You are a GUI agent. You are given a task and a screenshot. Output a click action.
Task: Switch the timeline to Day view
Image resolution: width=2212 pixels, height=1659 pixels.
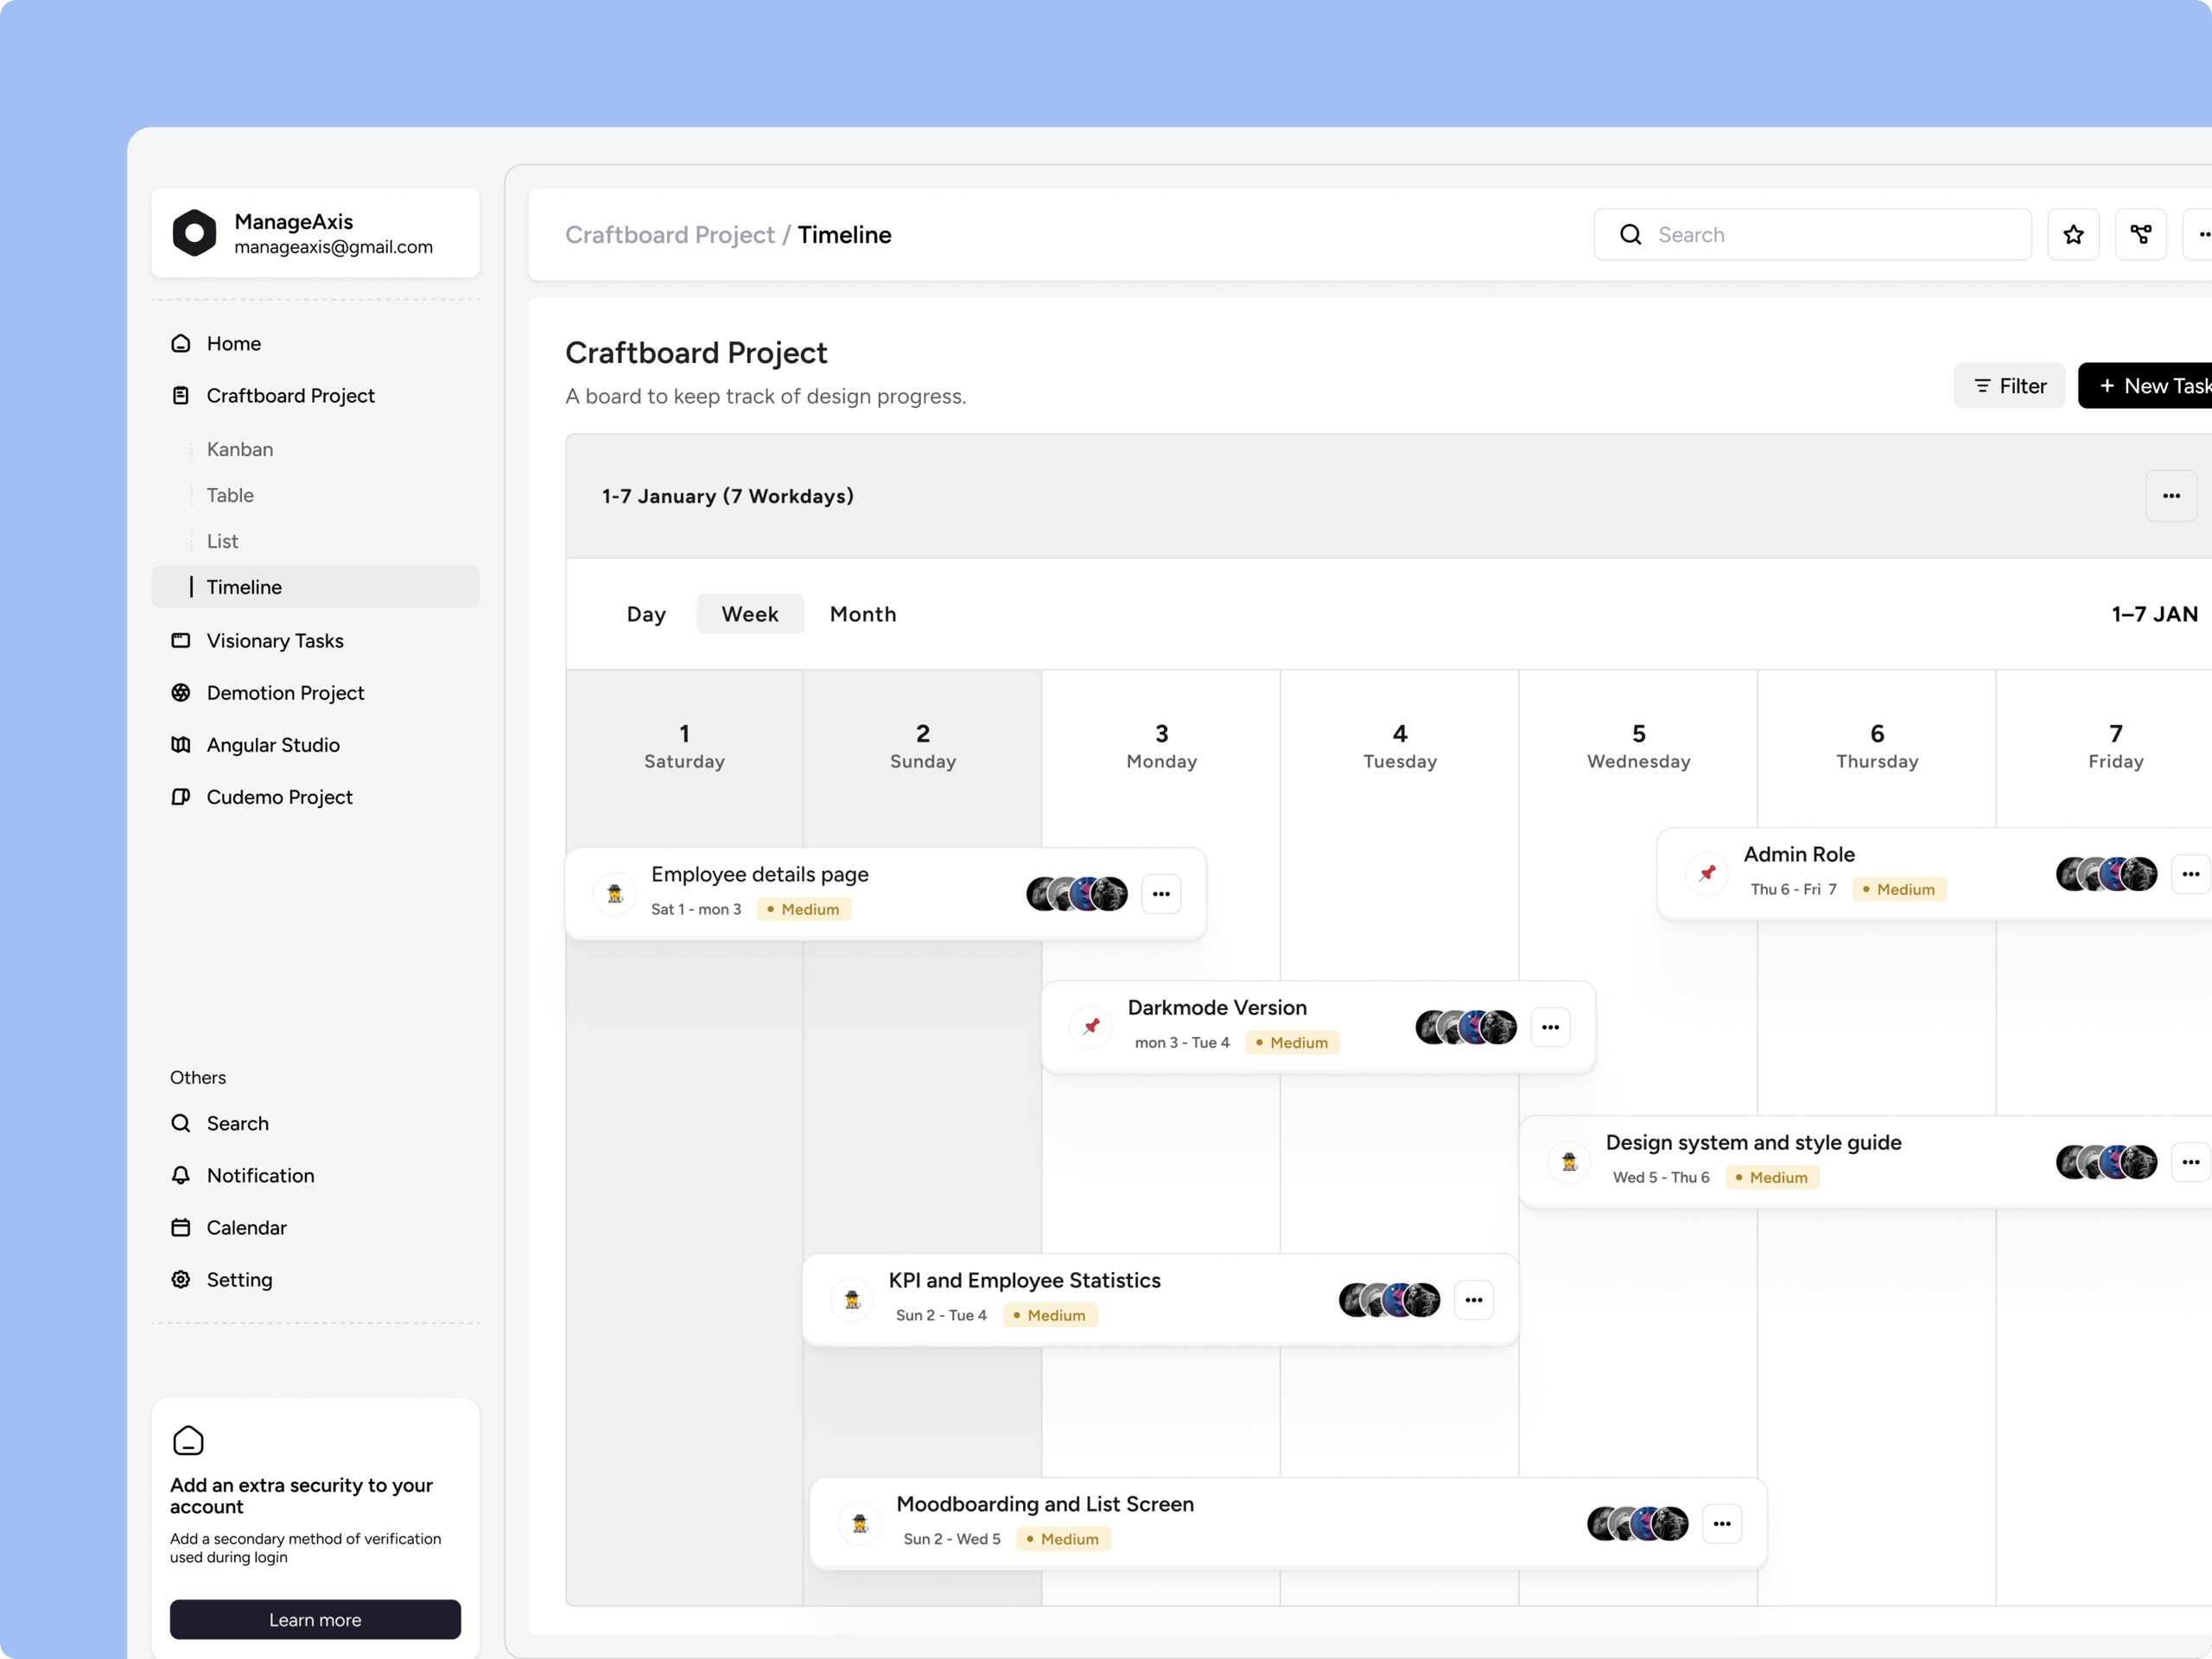(x=646, y=613)
